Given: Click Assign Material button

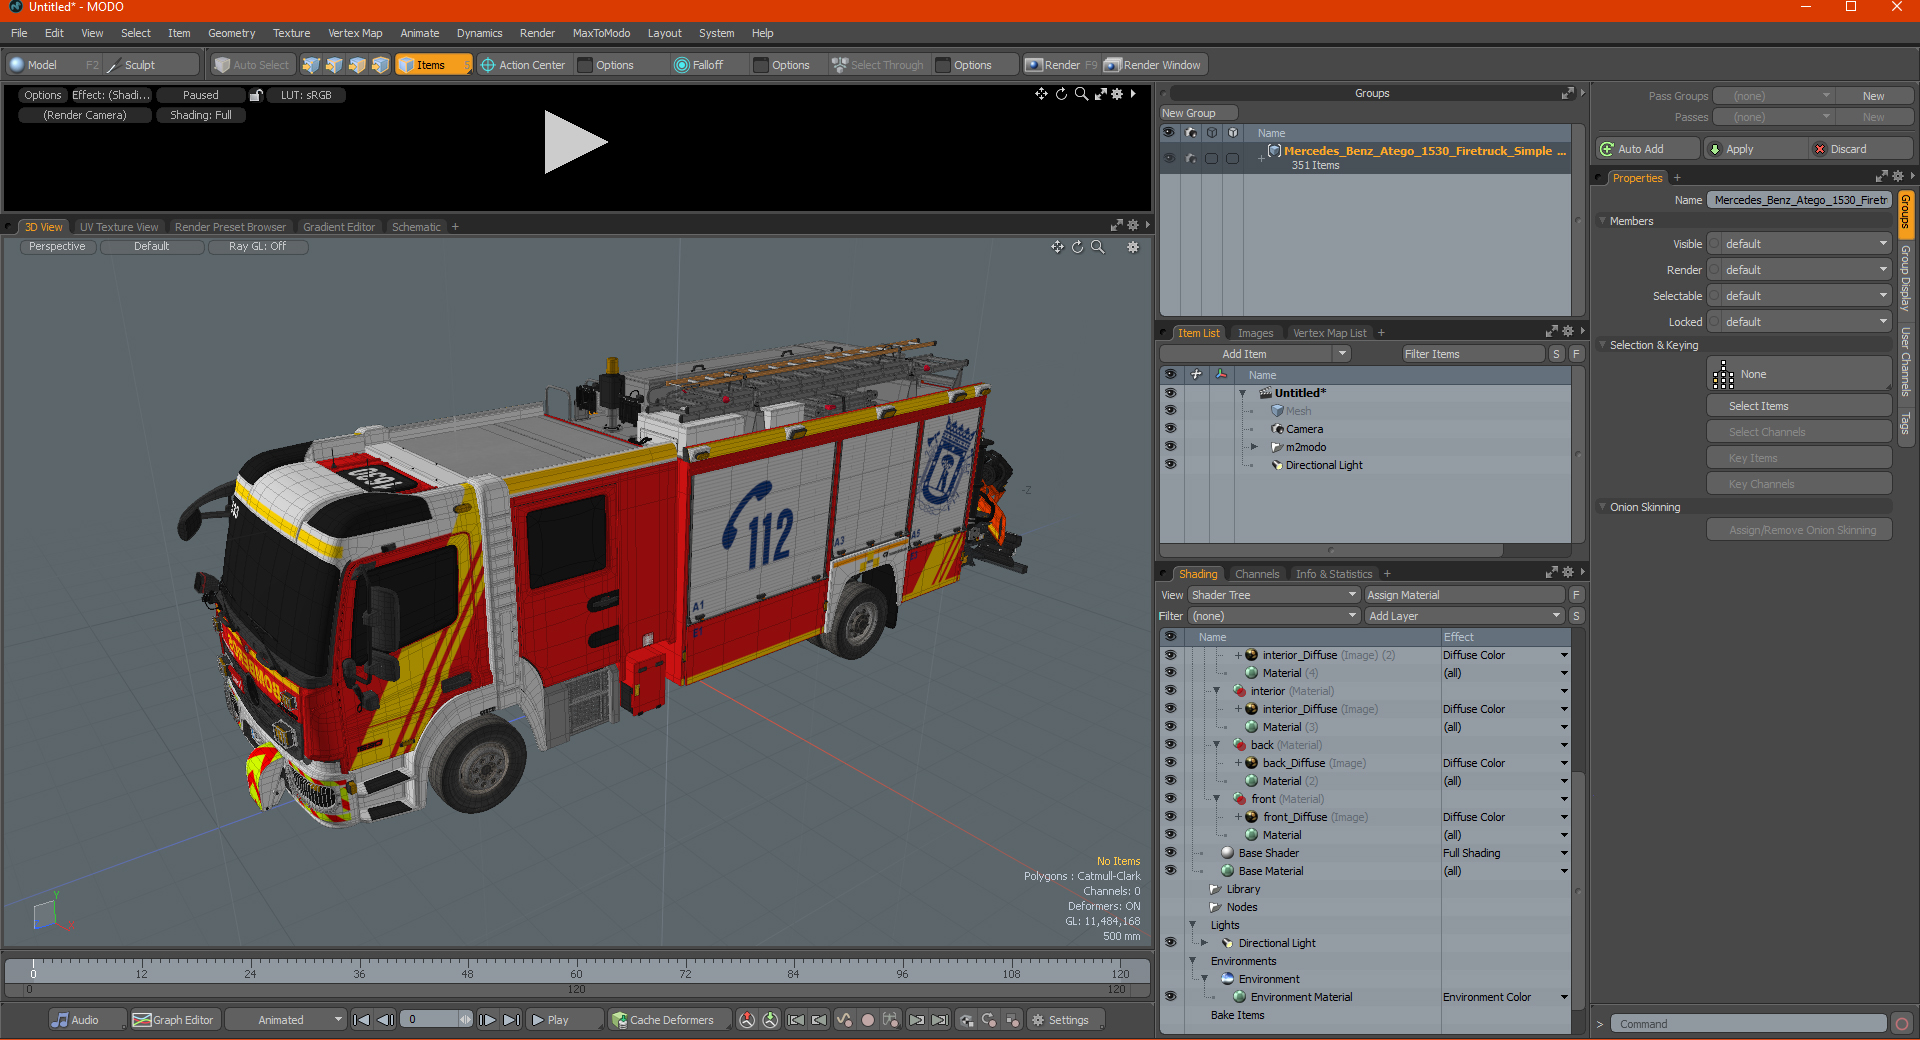Looking at the screenshot, I should [1465, 595].
